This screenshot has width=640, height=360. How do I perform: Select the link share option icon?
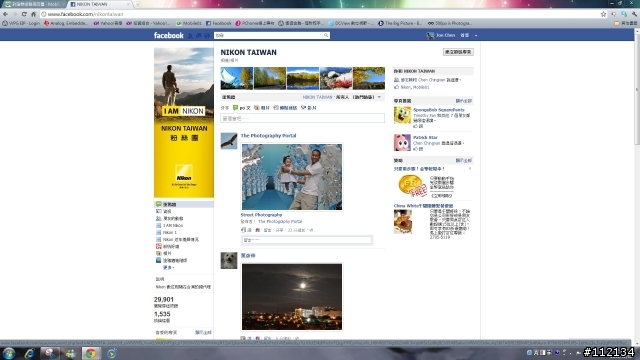coord(276,108)
